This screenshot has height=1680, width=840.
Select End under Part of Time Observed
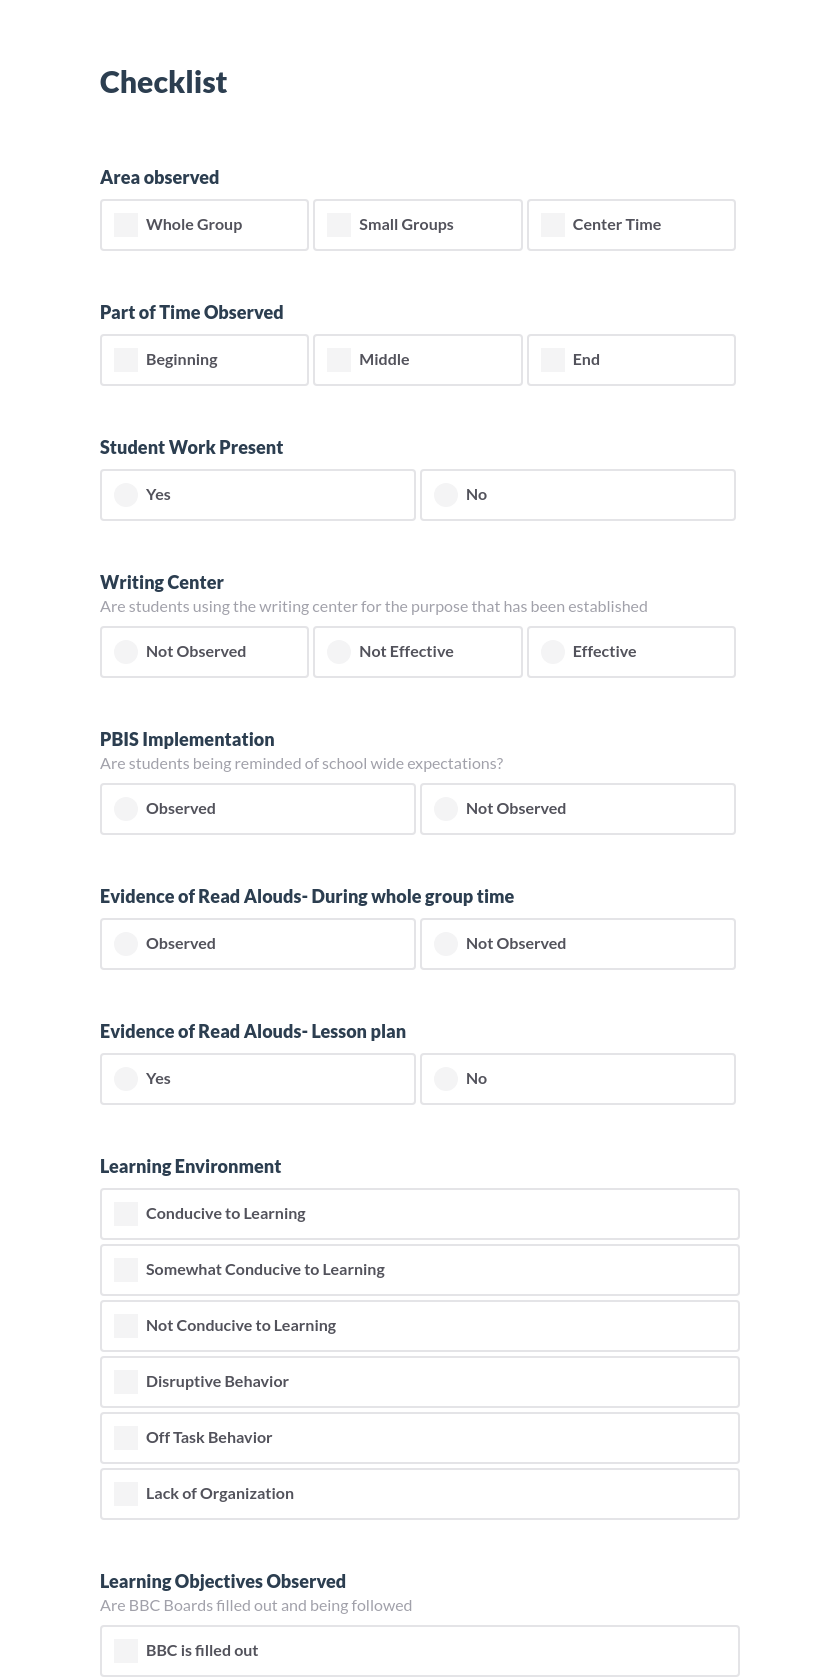click(553, 360)
